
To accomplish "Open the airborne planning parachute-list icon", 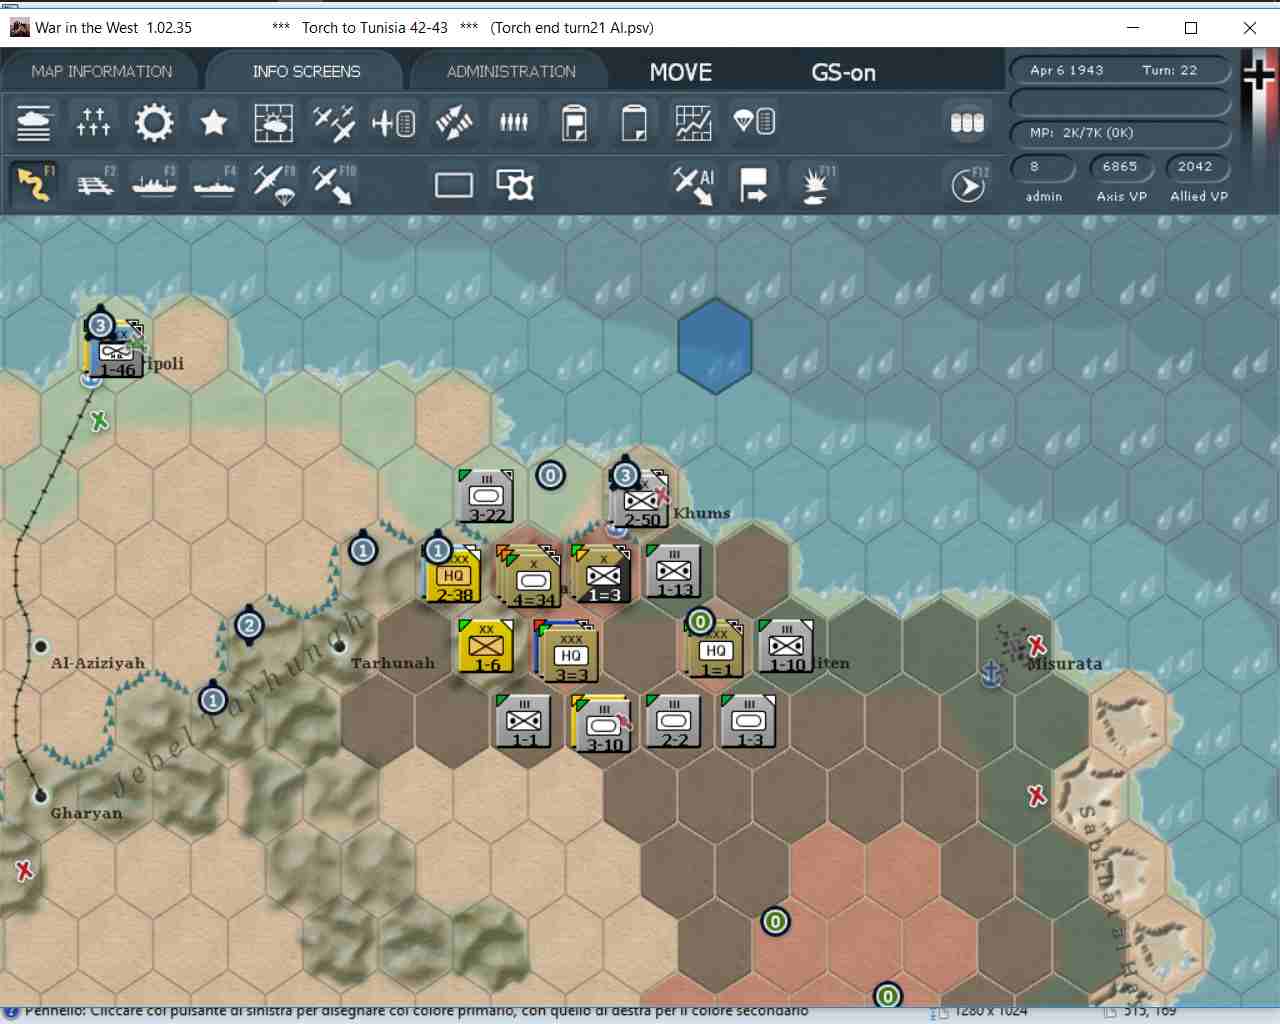I will 754,122.
